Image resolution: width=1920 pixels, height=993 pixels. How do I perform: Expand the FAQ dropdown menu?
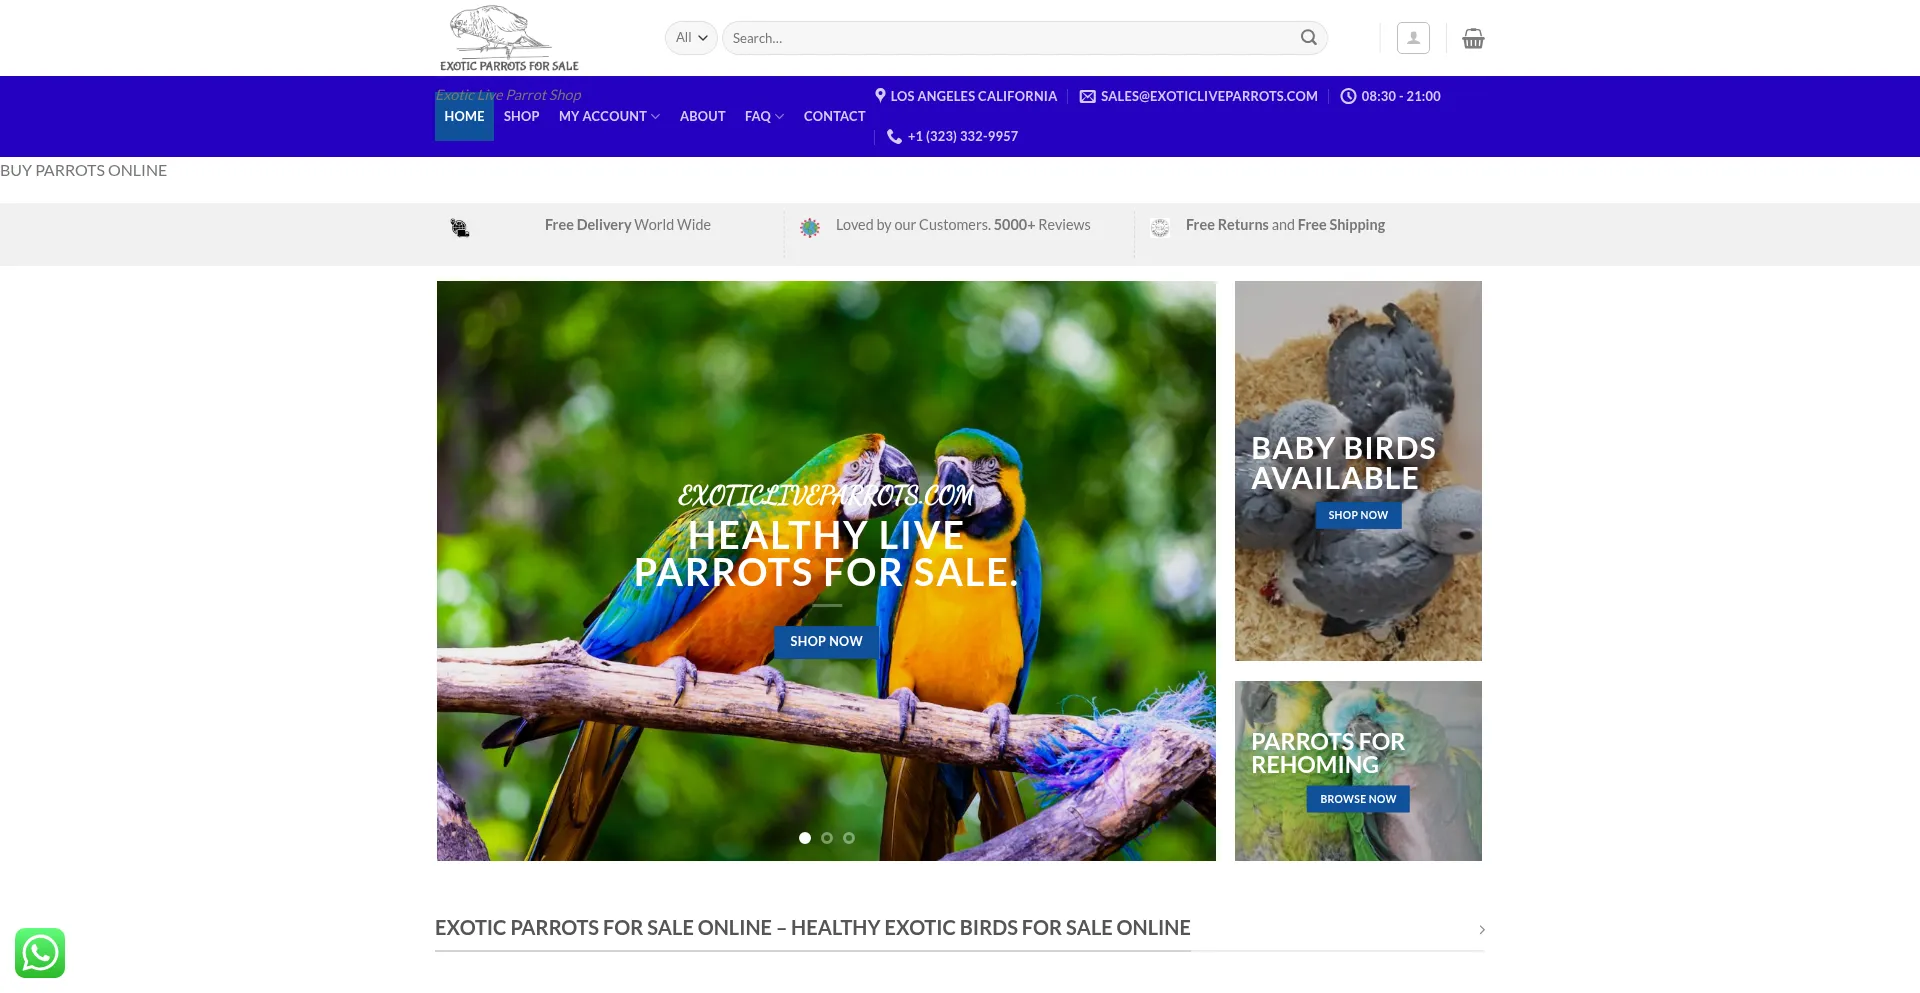[764, 116]
